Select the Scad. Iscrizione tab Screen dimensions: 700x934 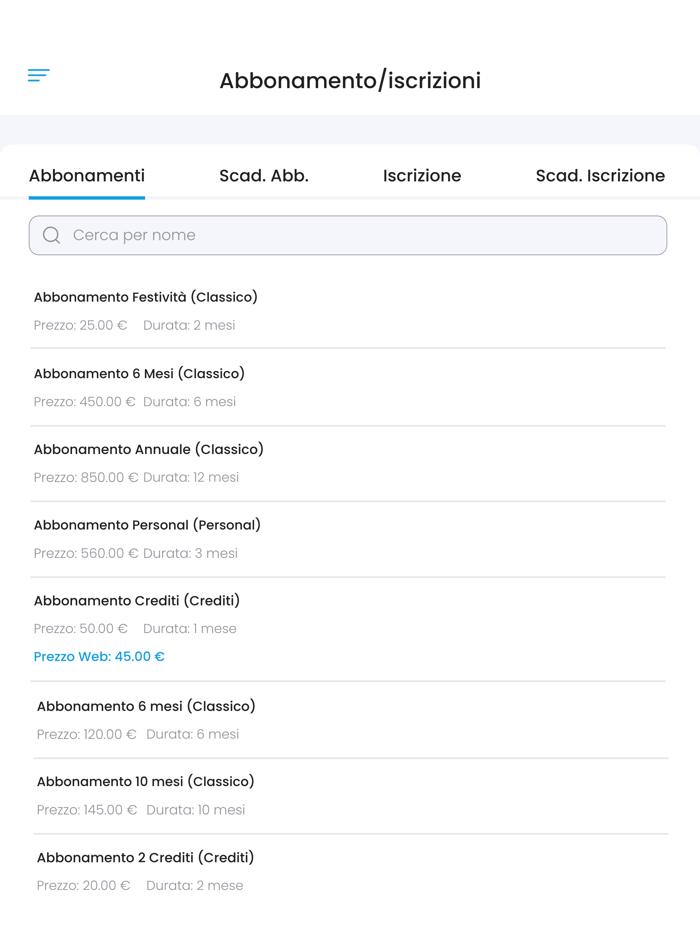[x=601, y=175]
